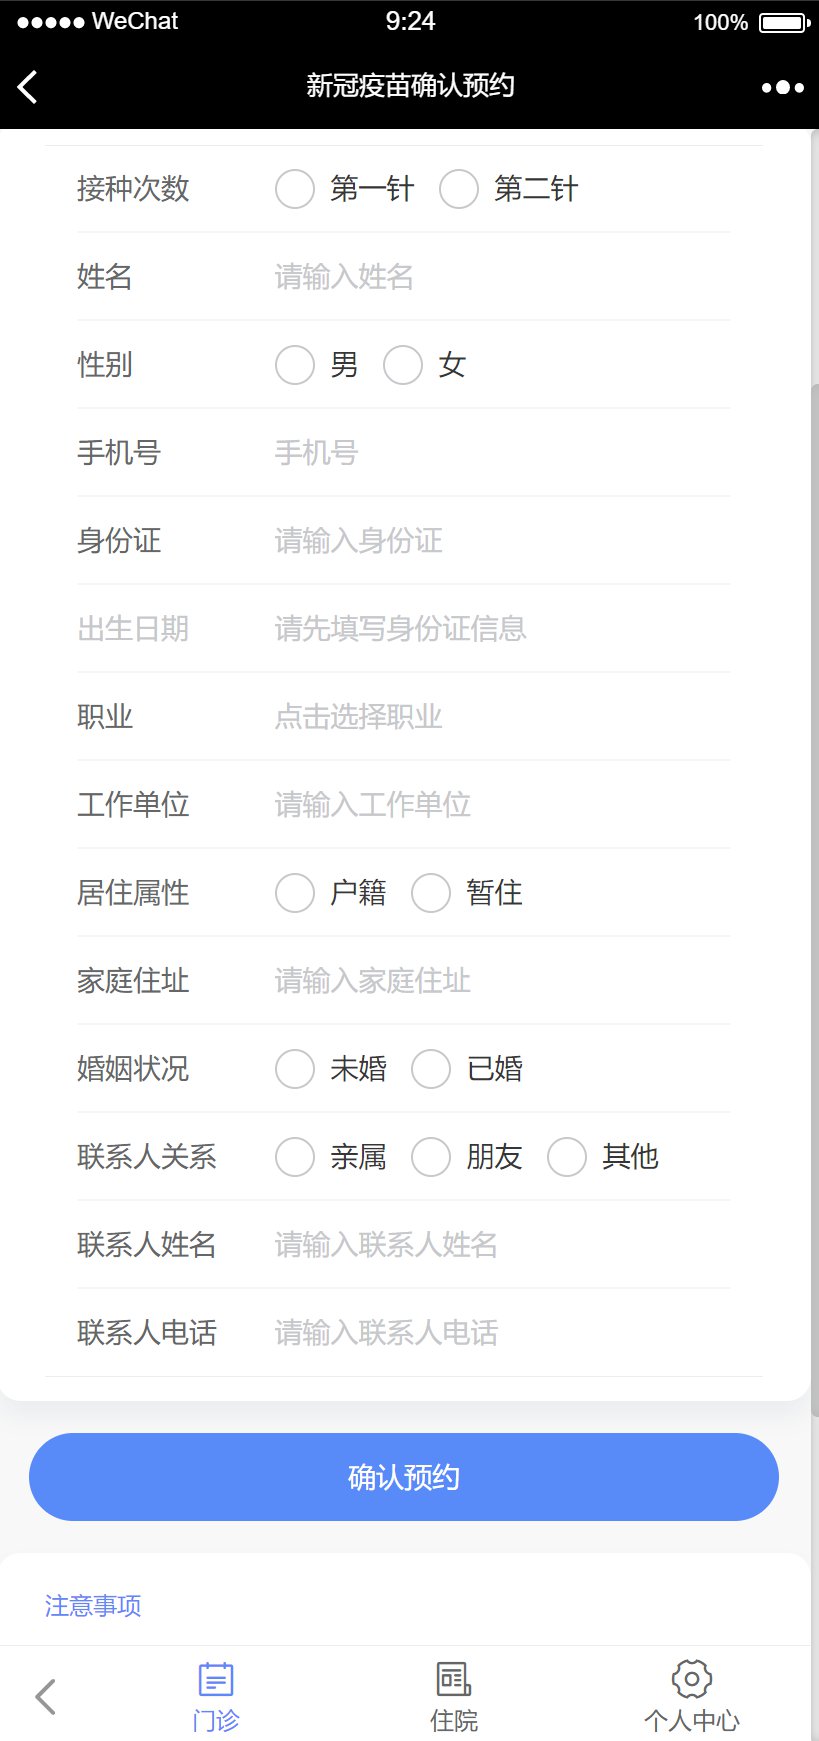Open the three-dot more options menu
This screenshot has width=819, height=1741.
(x=782, y=87)
